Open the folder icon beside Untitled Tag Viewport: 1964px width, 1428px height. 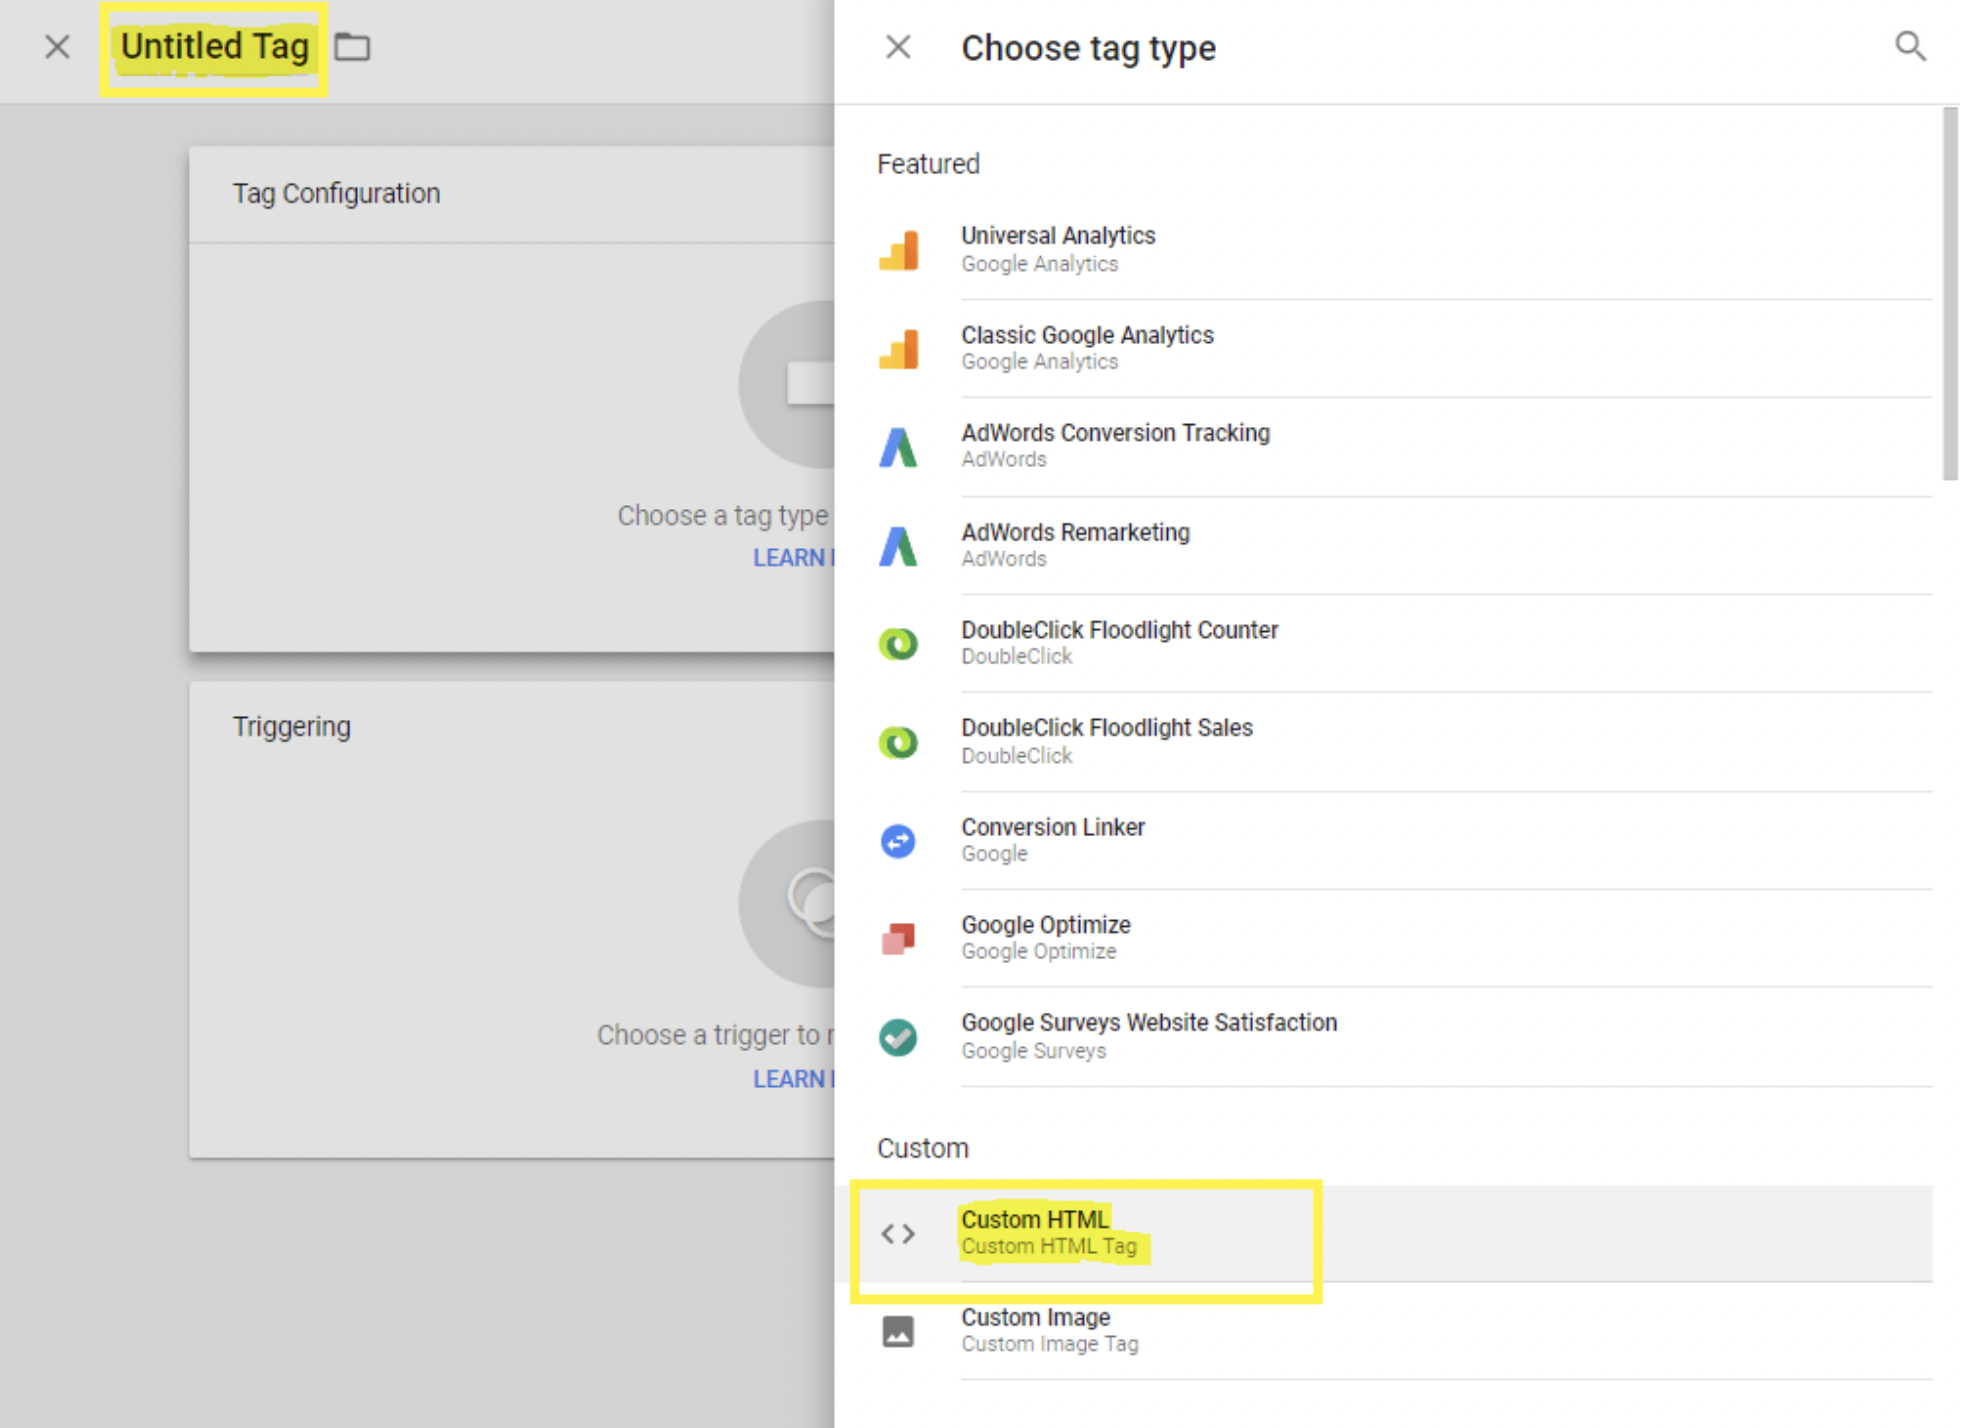pos(352,47)
